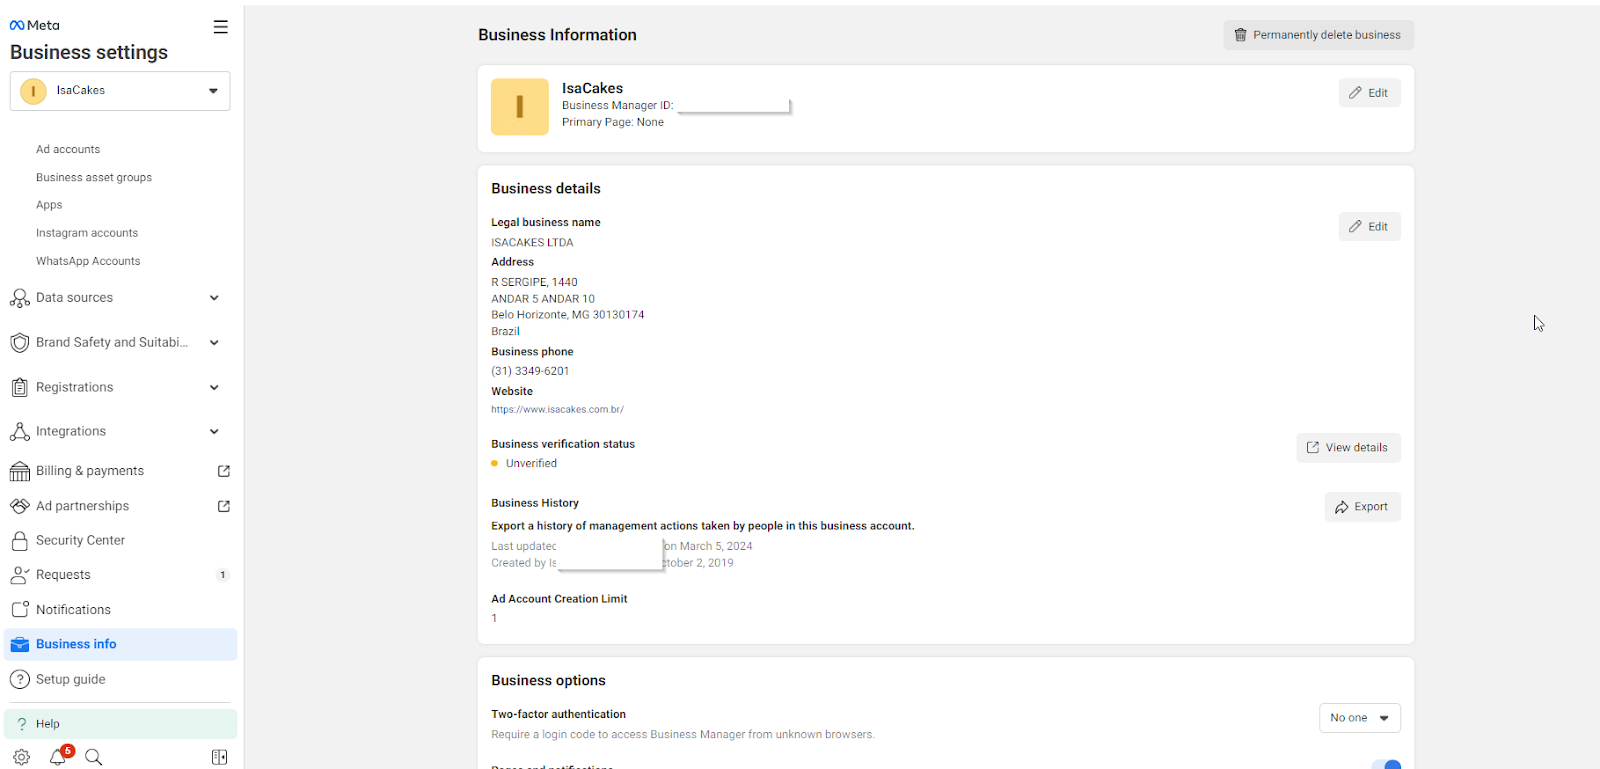The image size is (1600, 769).
Task: Click the ISACAKES LTDA legal name
Action: [x=532, y=243]
